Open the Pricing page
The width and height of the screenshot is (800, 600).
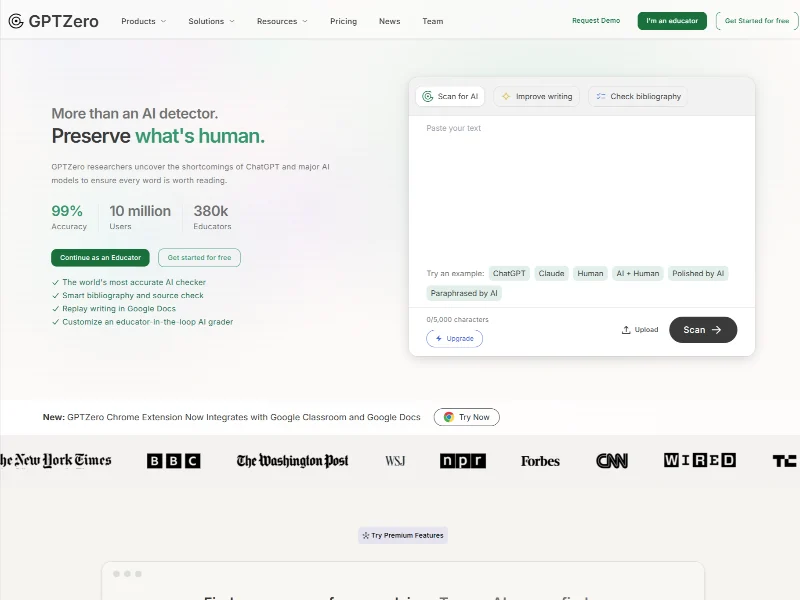tap(343, 21)
